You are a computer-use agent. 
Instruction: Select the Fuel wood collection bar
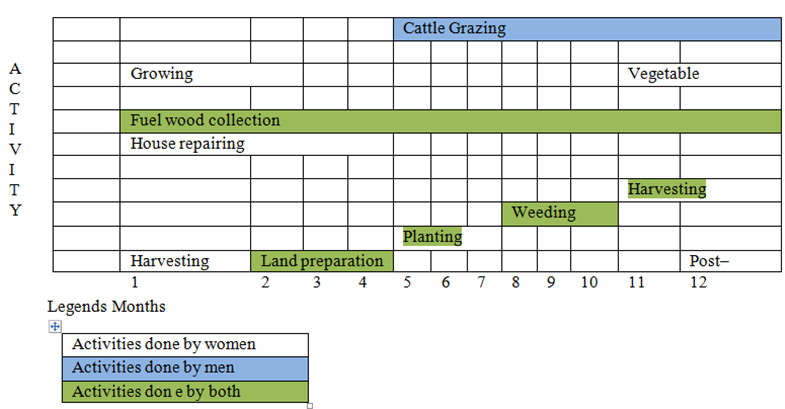click(450, 121)
